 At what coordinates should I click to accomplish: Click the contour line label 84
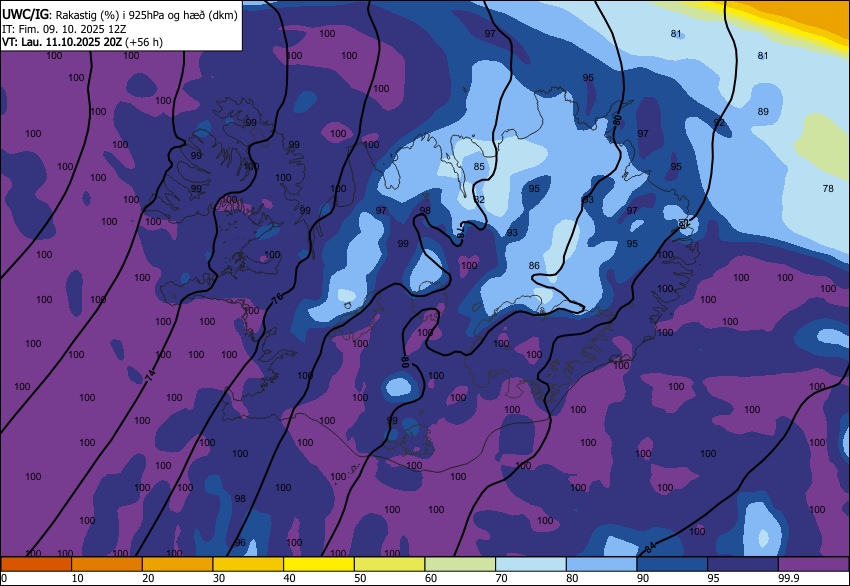click(x=651, y=547)
